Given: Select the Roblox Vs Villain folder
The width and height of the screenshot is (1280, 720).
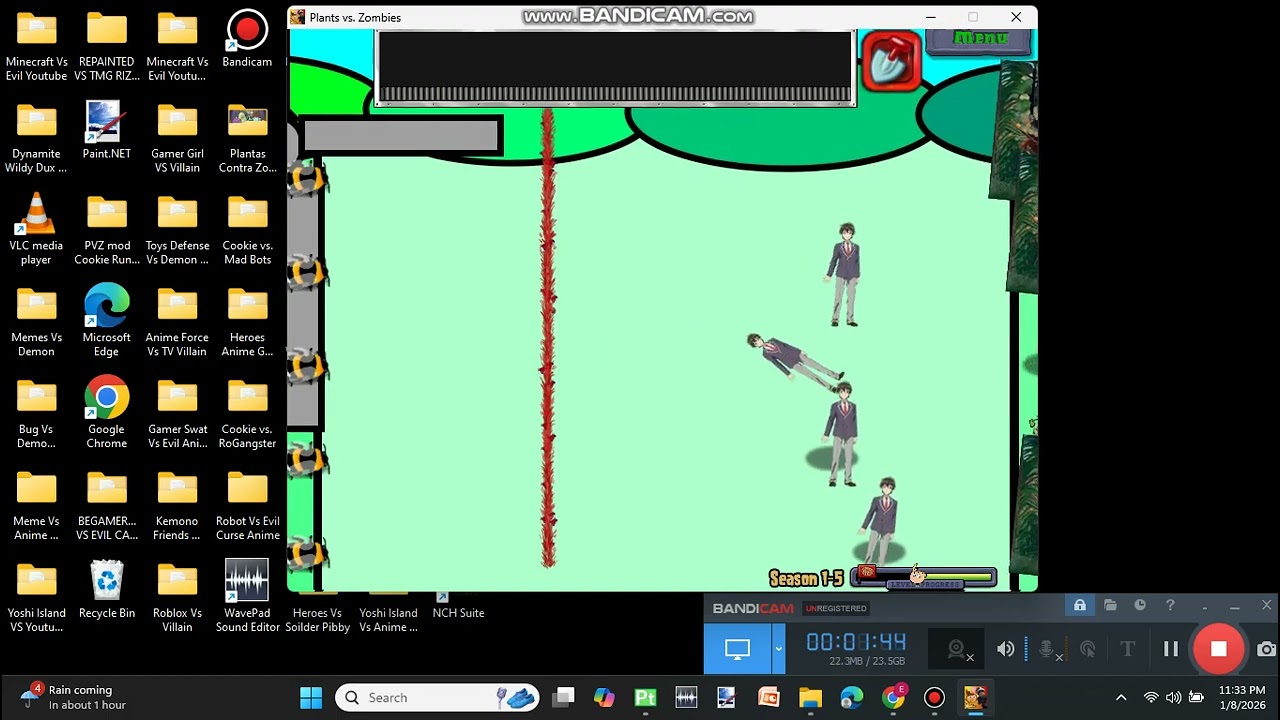Looking at the screenshot, I should pyautogui.click(x=177, y=598).
